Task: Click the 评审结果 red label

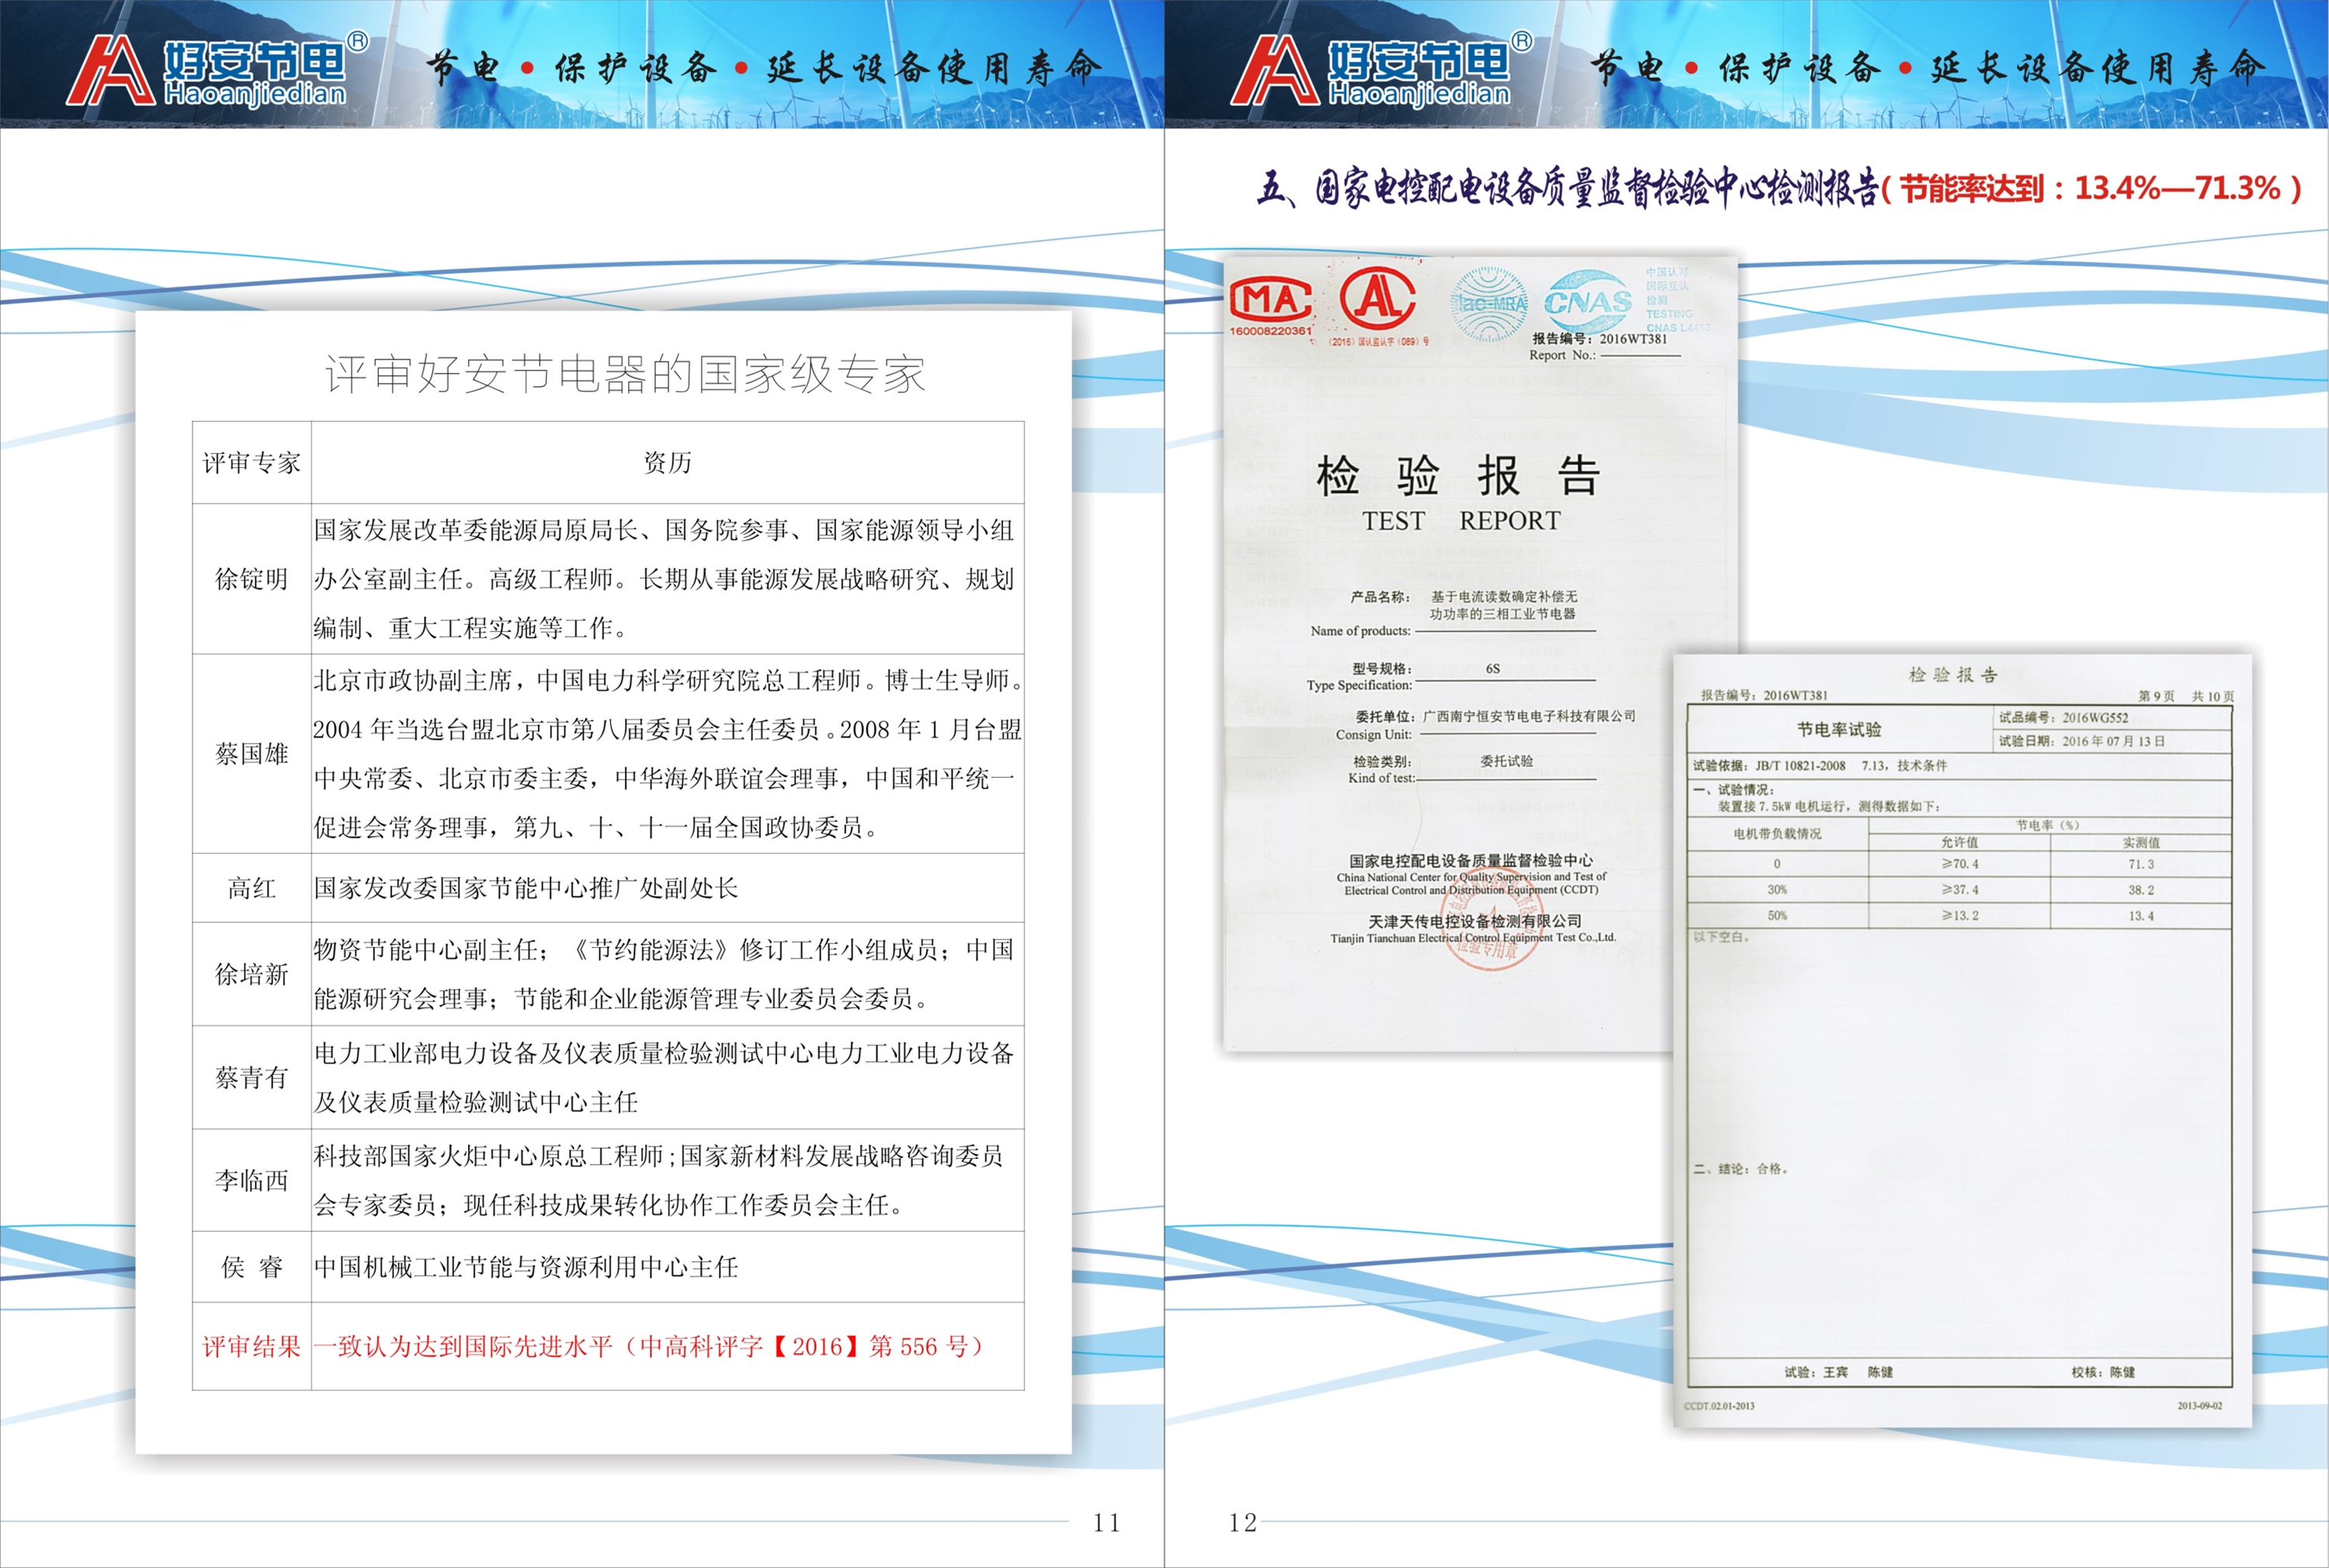Action: pos(252,1347)
